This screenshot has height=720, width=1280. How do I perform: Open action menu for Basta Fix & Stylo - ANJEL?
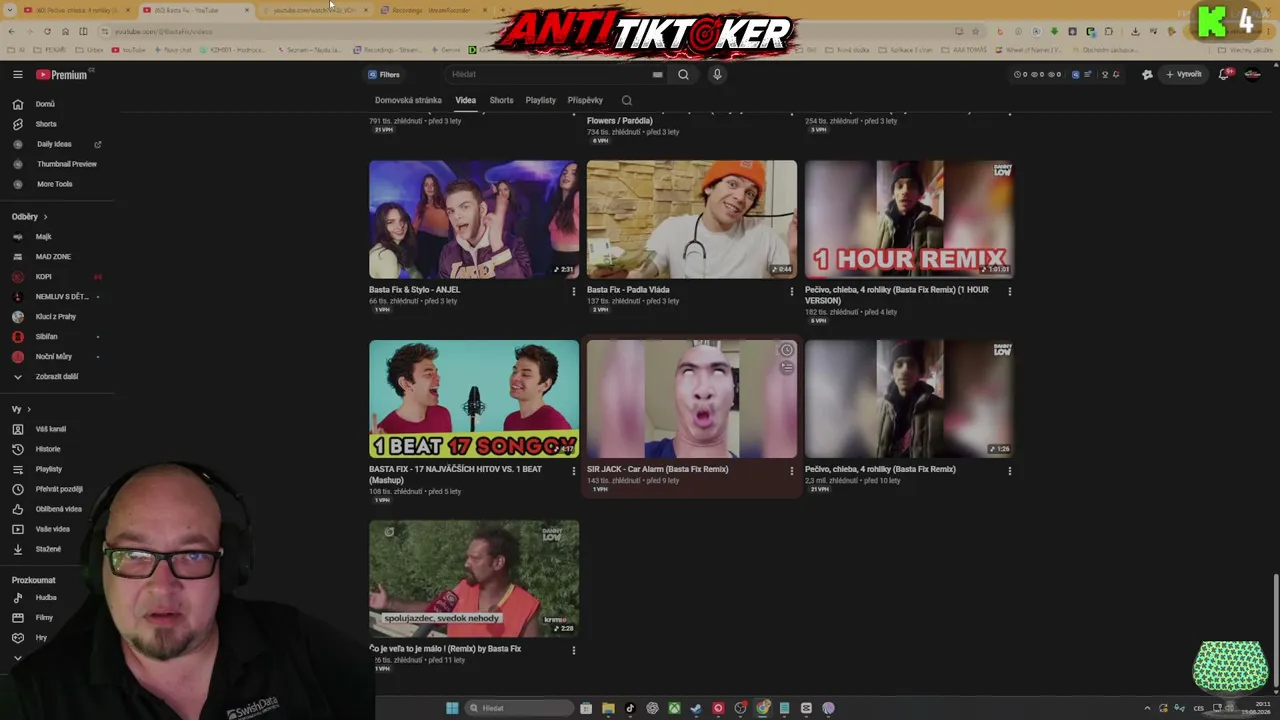[573, 291]
